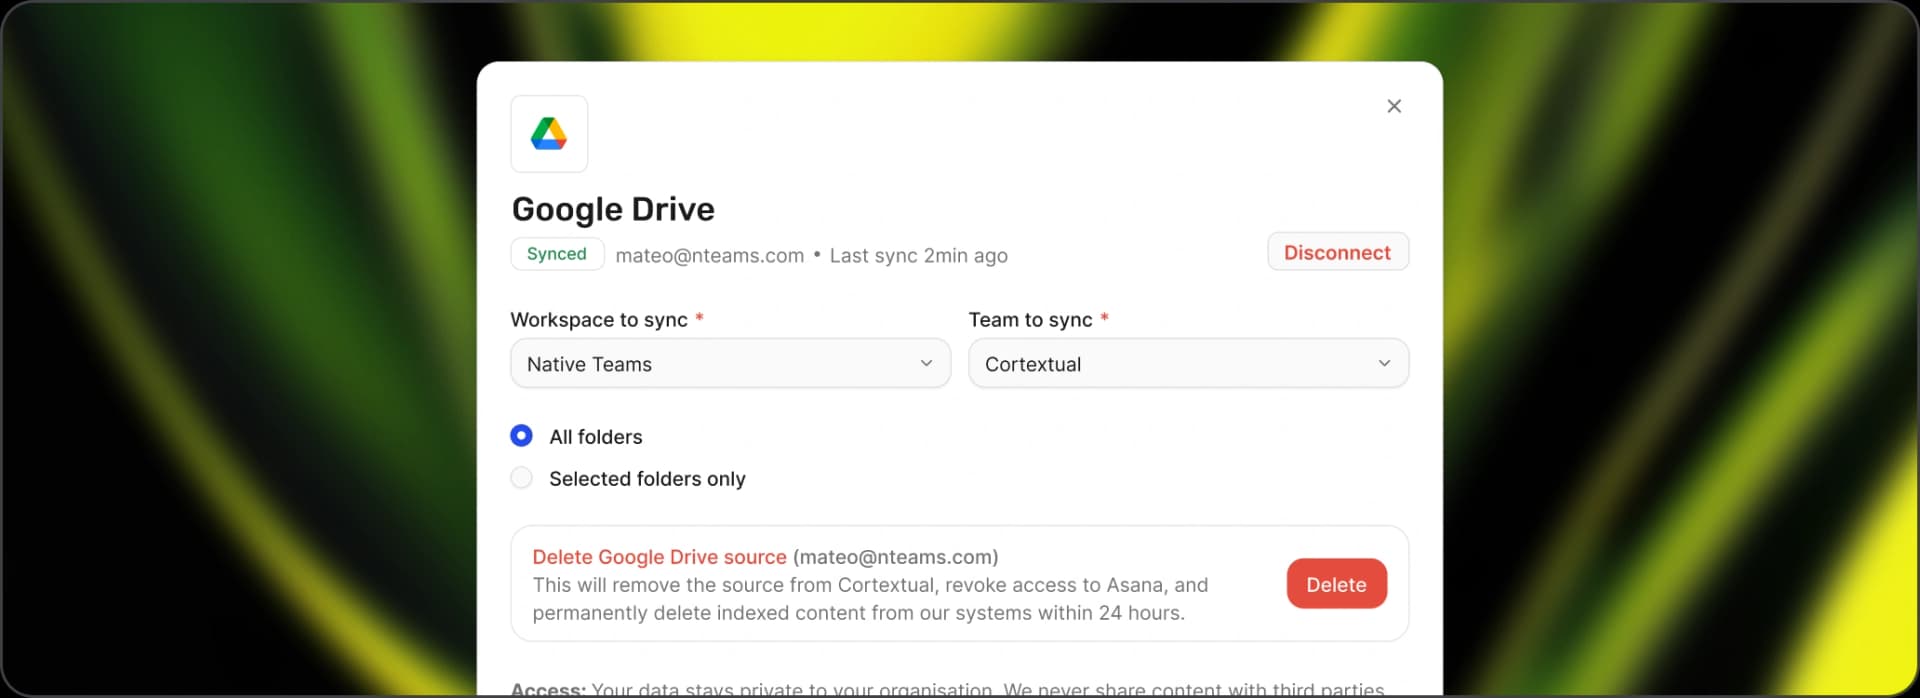The height and width of the screenshot is (698, 1920).
Task: Close the Google Drive dialog
Action: 1394,106
